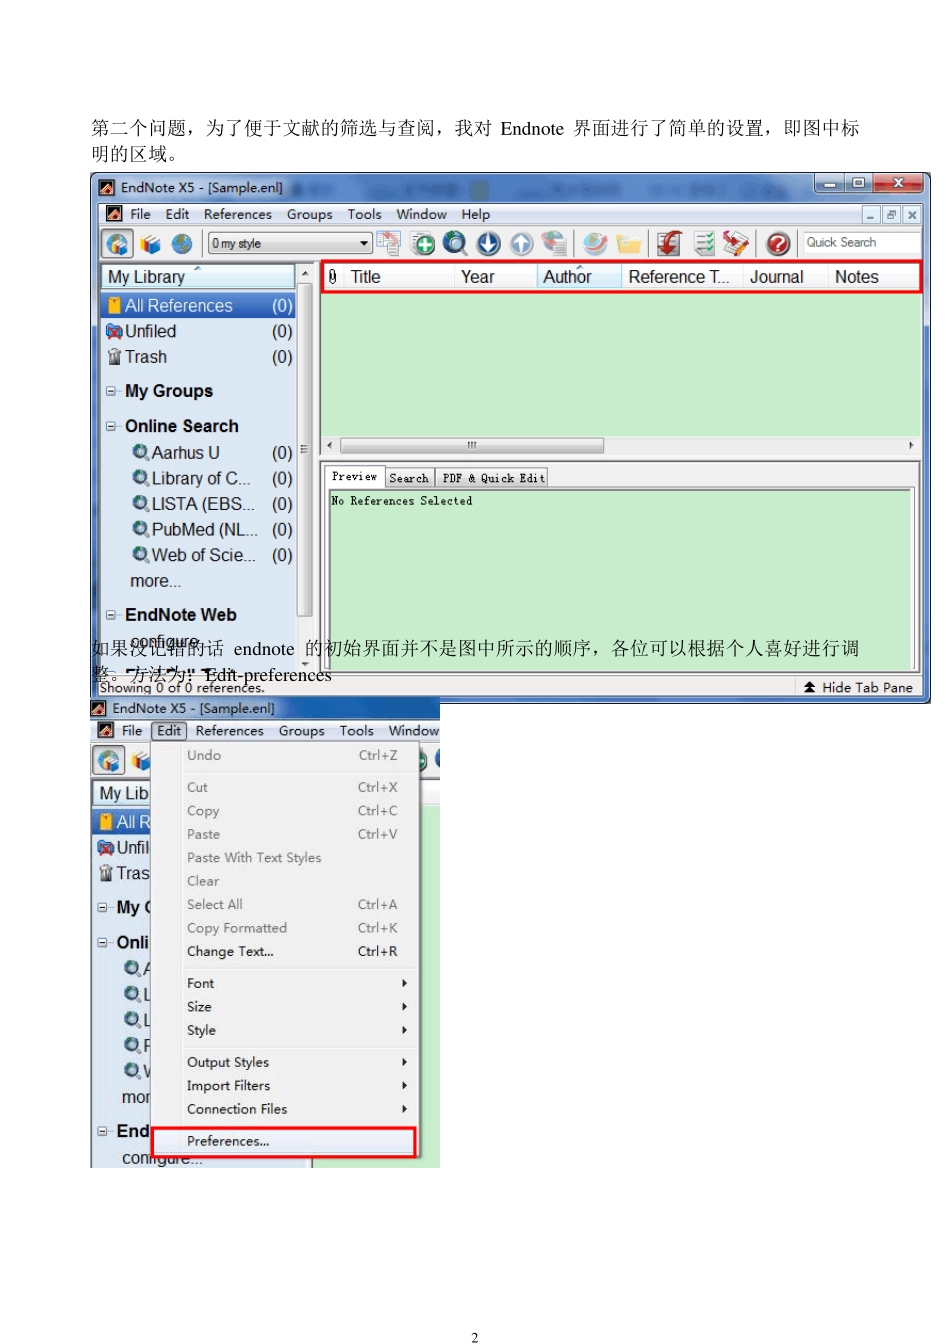Screen dimensions: 950x1344
Task: Click the Import down-arrow toolbar icon
Action: [488, 243]
